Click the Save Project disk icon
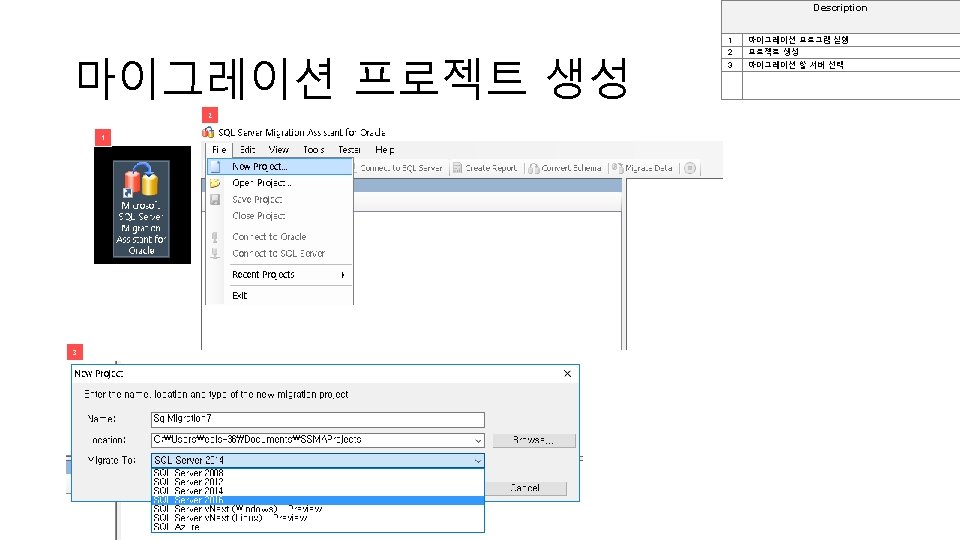Viewport: 960px width, 540px height. point(216,200)
